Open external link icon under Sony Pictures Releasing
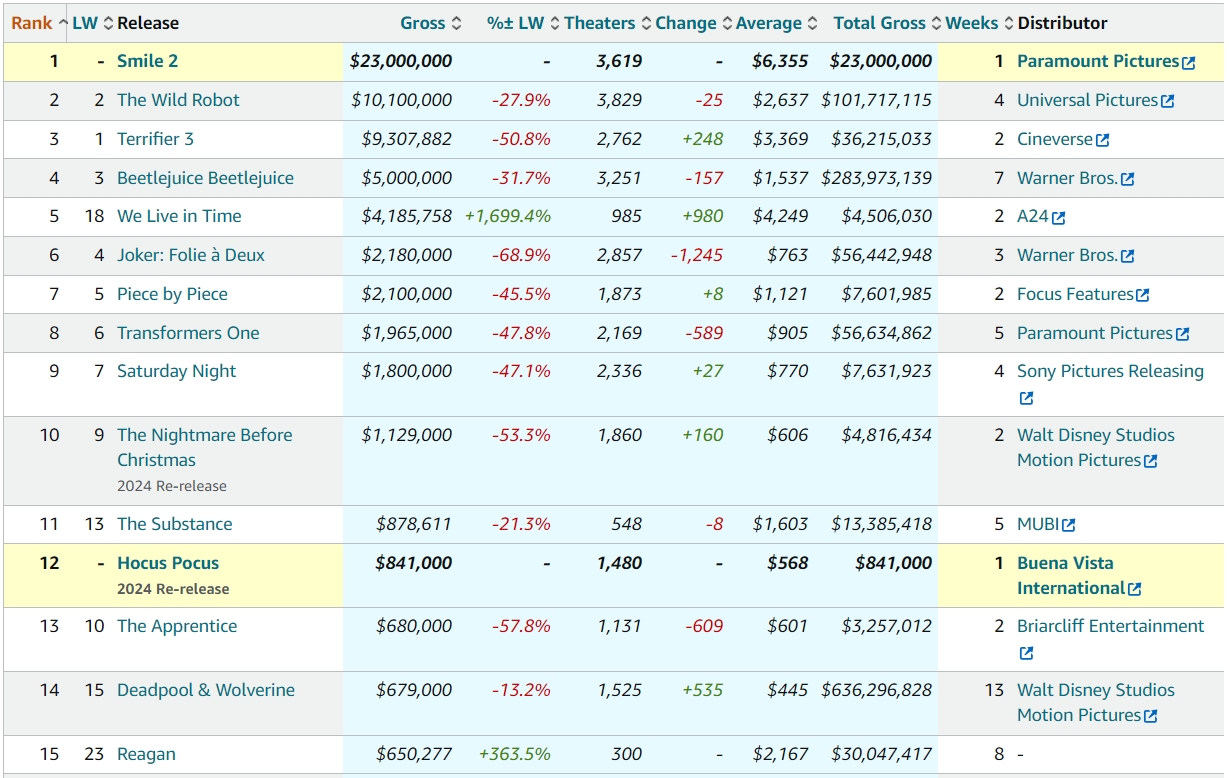This screenshot has height=778, width=1229. (1026, 398)
